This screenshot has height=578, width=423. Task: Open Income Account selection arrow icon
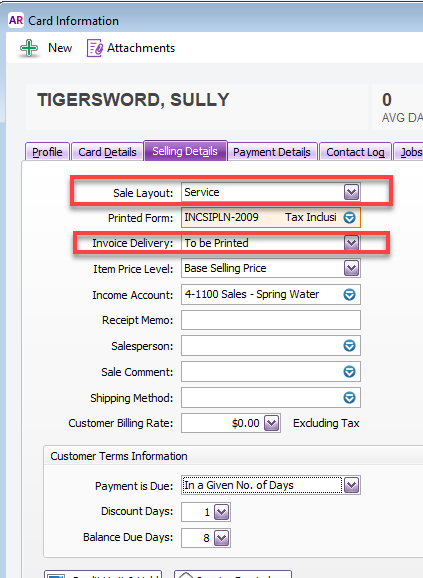pos(349,295)
